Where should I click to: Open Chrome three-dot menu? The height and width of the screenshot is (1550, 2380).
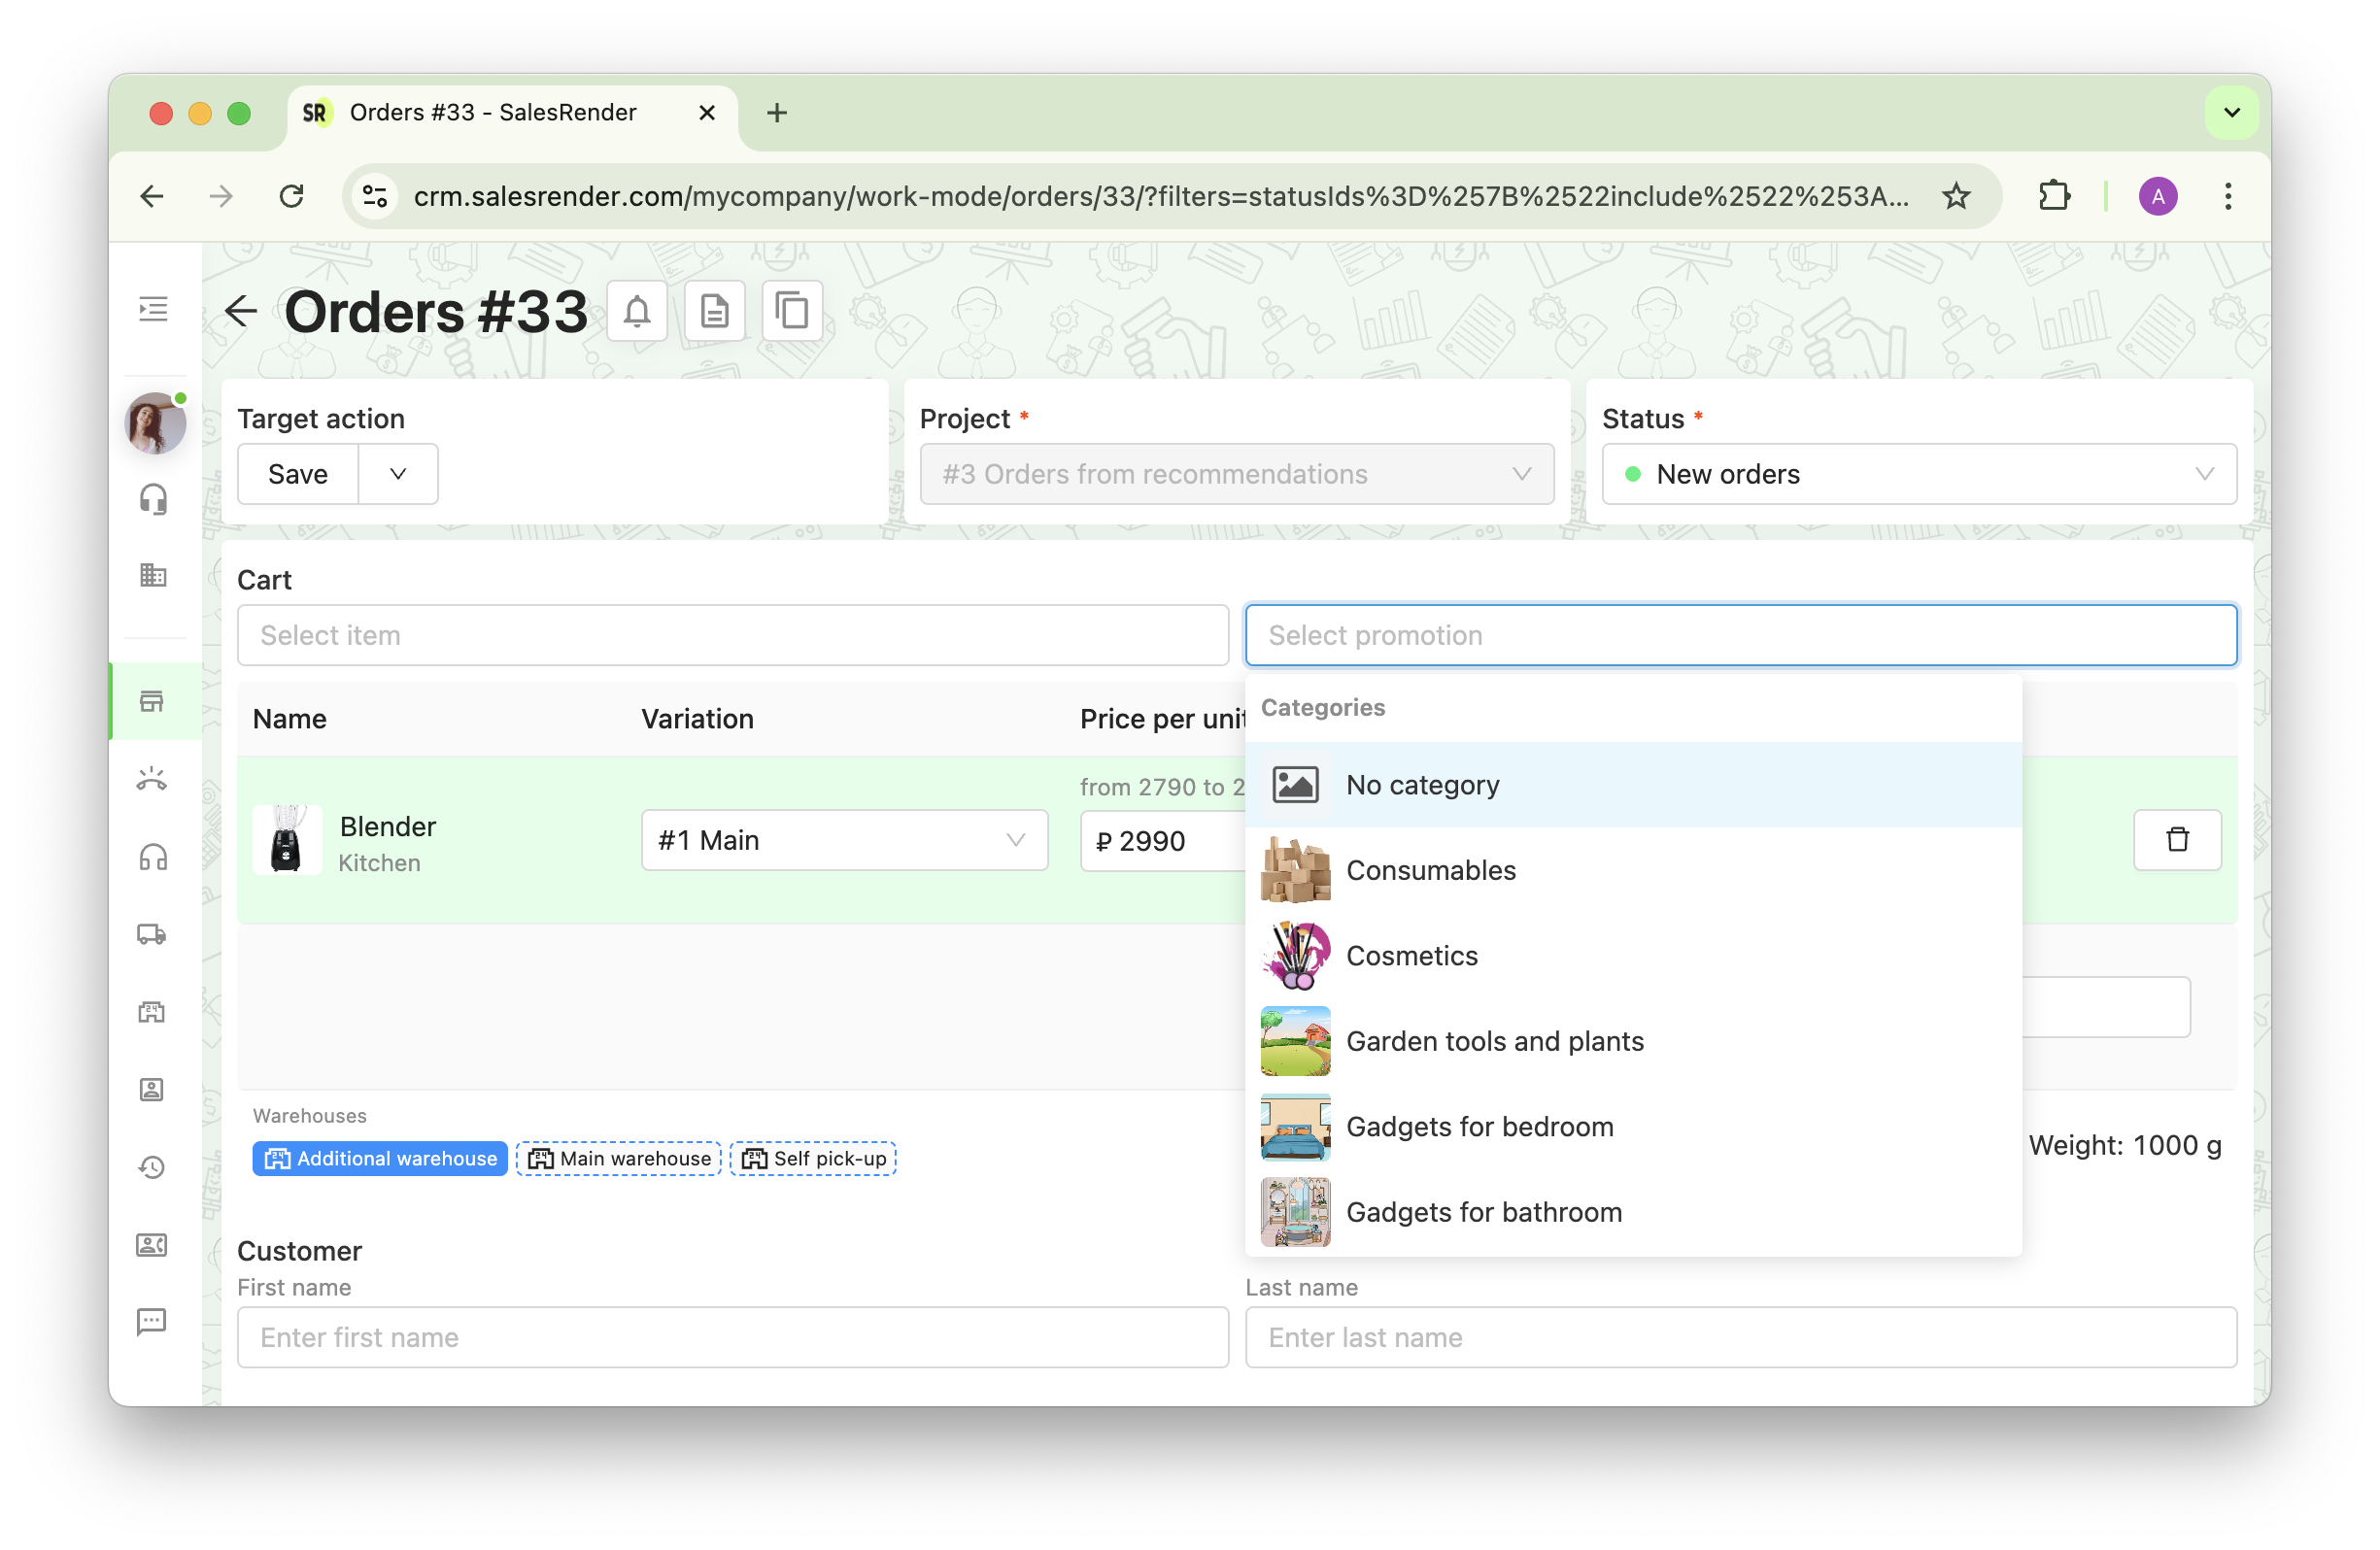tap(2227, 196)
